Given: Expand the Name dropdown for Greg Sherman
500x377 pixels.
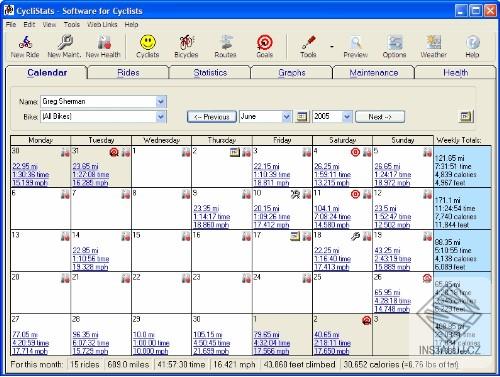Looking at the screenshot, I should 161,102.
